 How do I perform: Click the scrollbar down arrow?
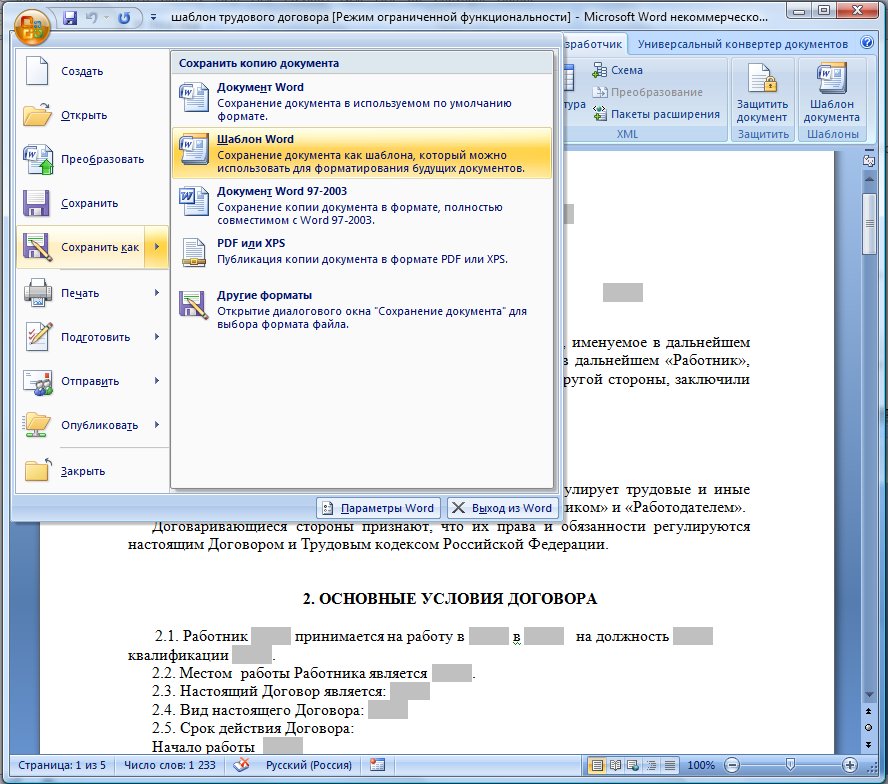pos(869,694)
